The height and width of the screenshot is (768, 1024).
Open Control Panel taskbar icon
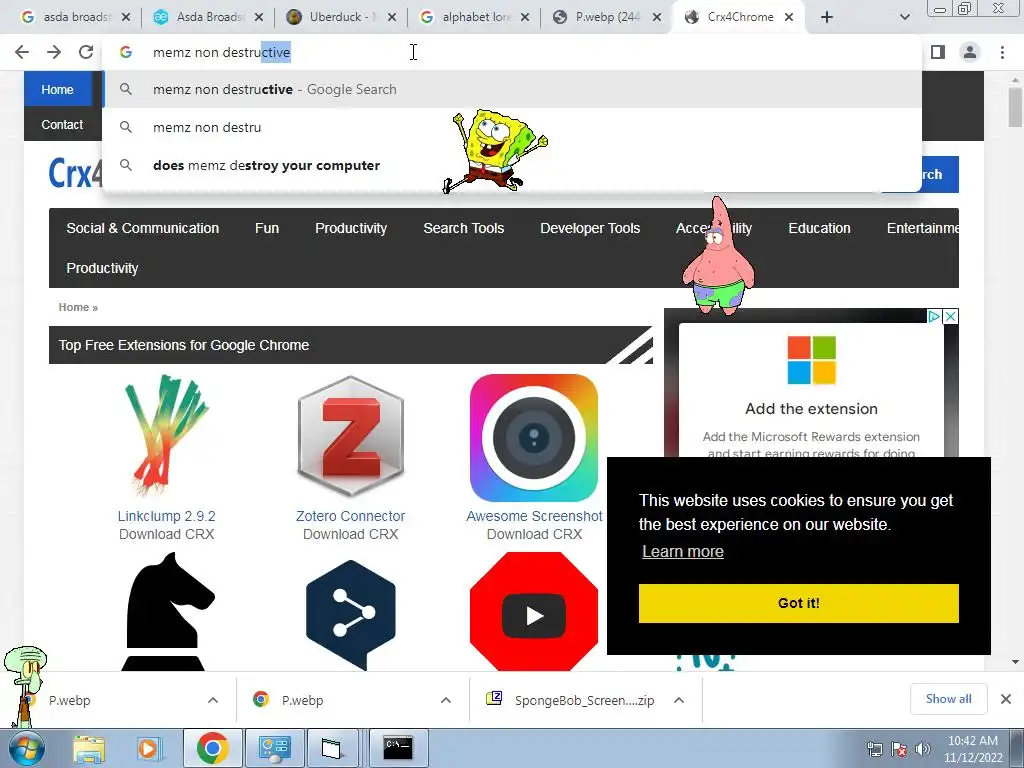[274, 748]
